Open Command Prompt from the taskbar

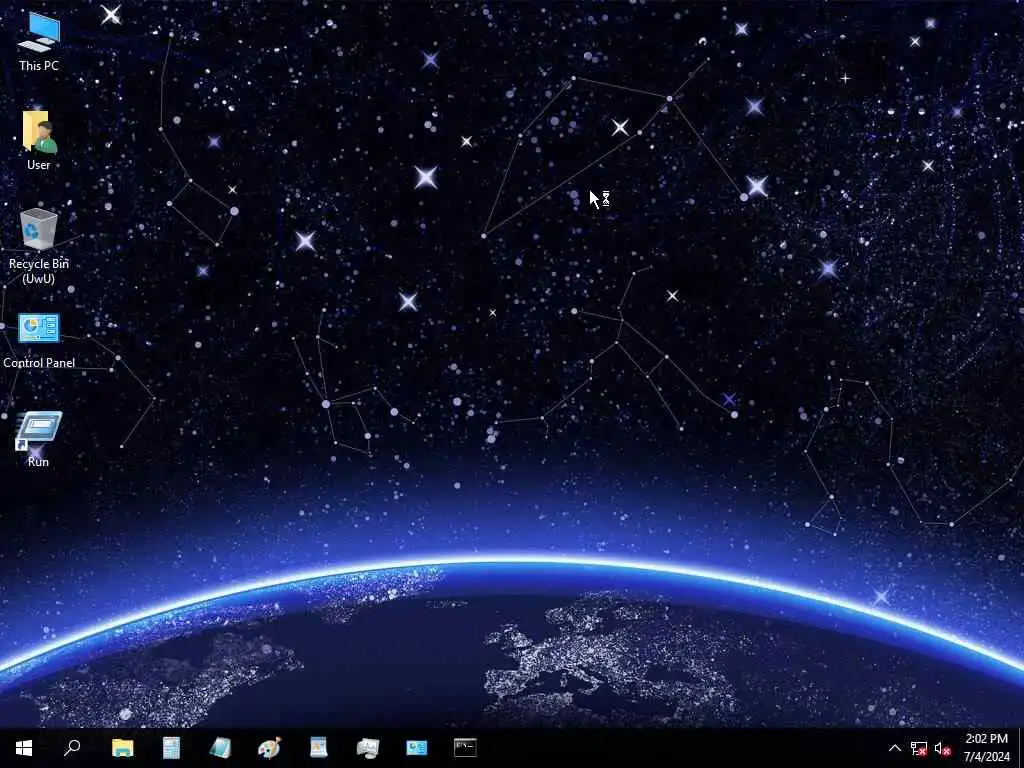point(465,748)
